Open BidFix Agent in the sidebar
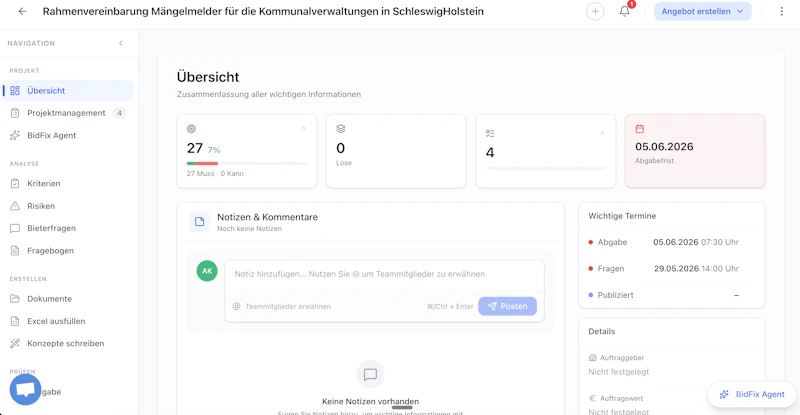This screenshot has width=800, height=415. [x=68, y=135]
